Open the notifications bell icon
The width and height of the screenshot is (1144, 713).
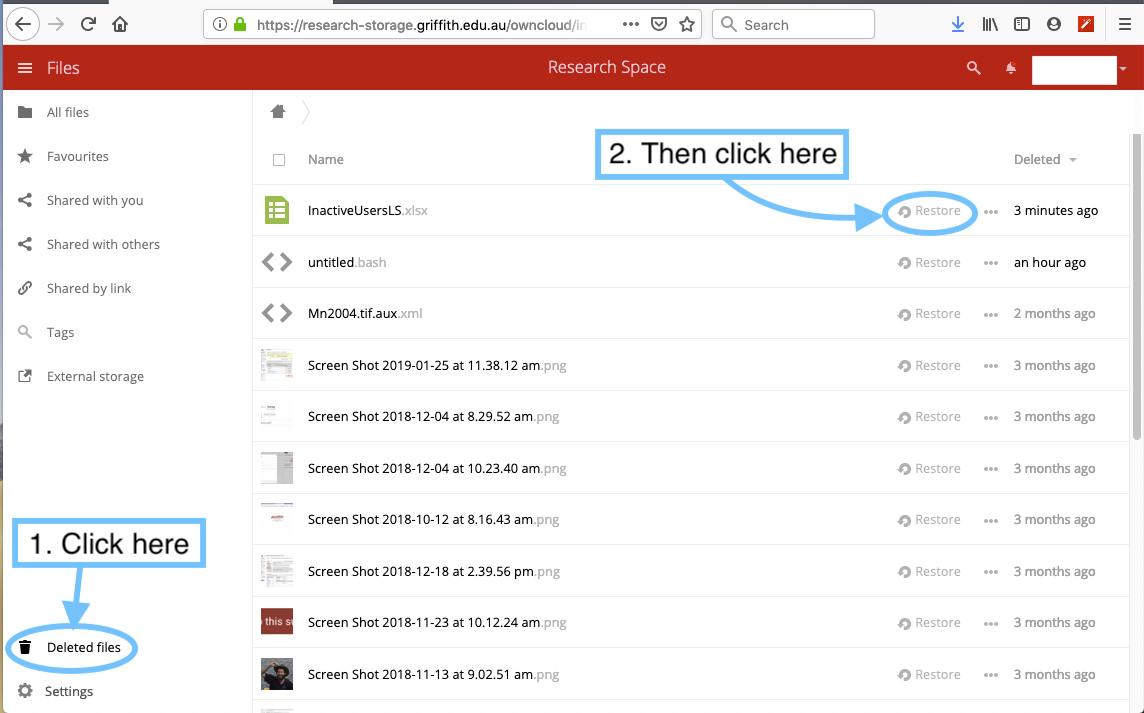pos(1011,68)
